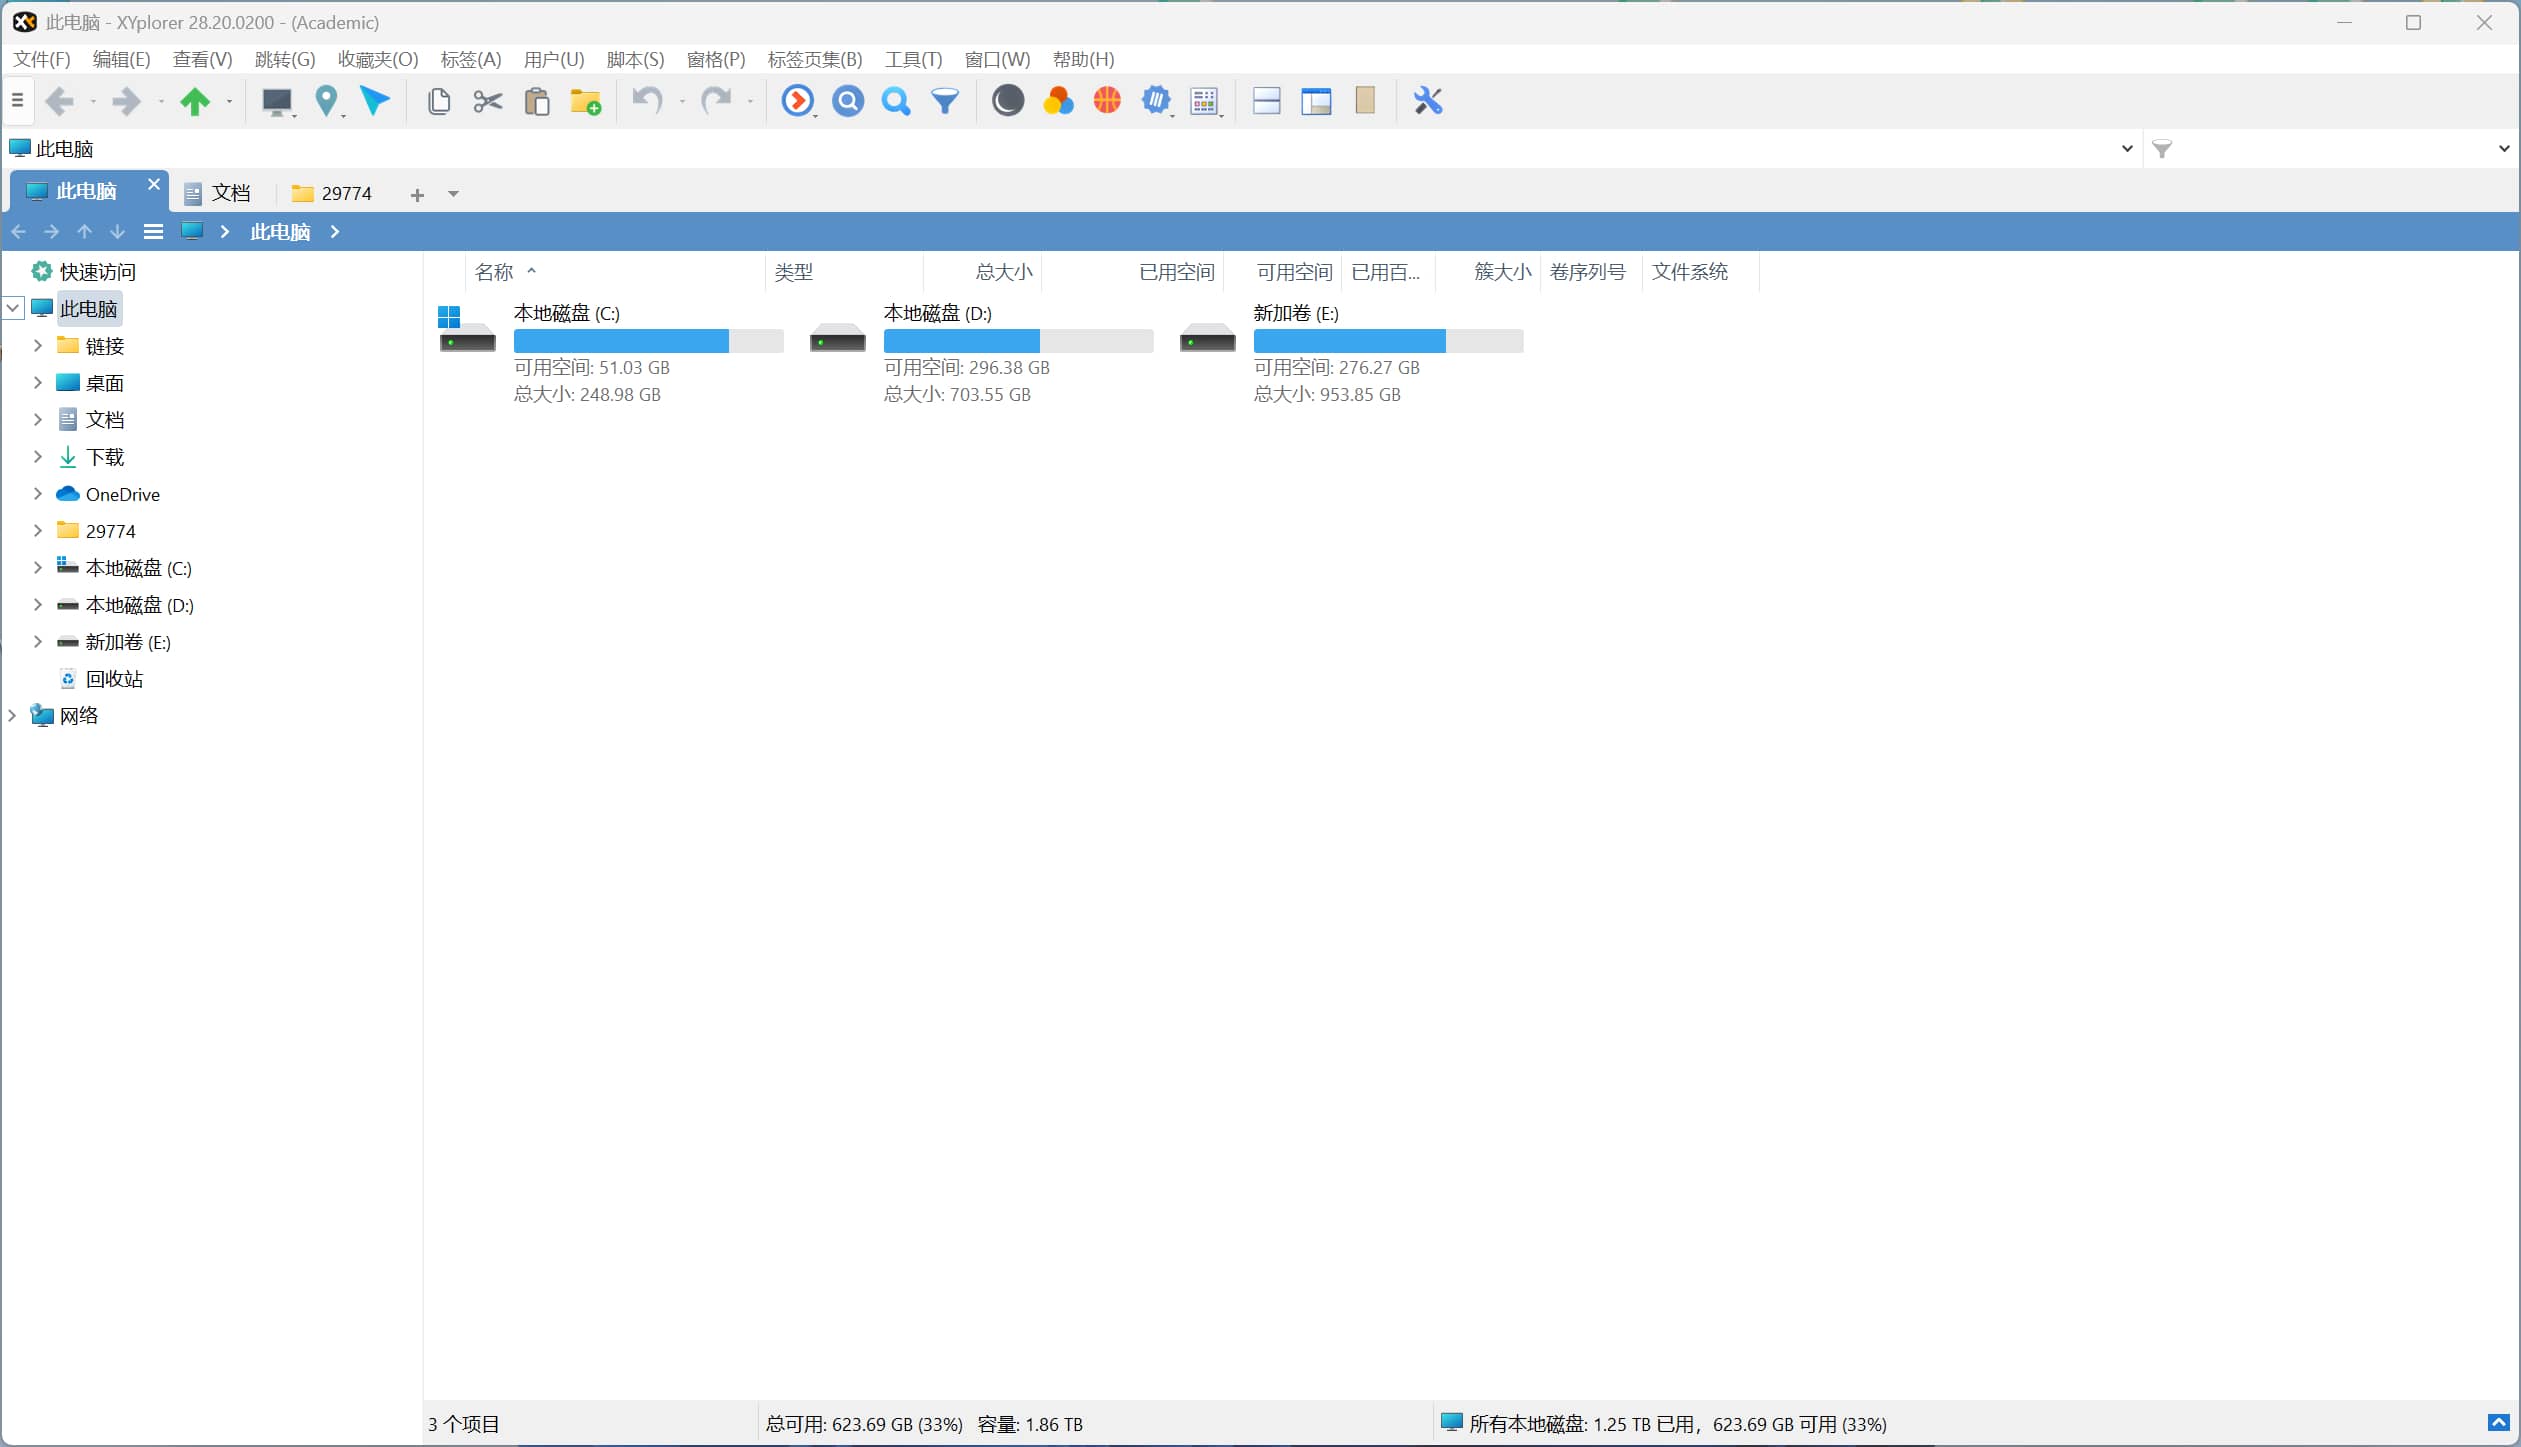Expand the 桌面 tree node
The height and width of the screenshot is (1447, 2521).
[38, 383]
